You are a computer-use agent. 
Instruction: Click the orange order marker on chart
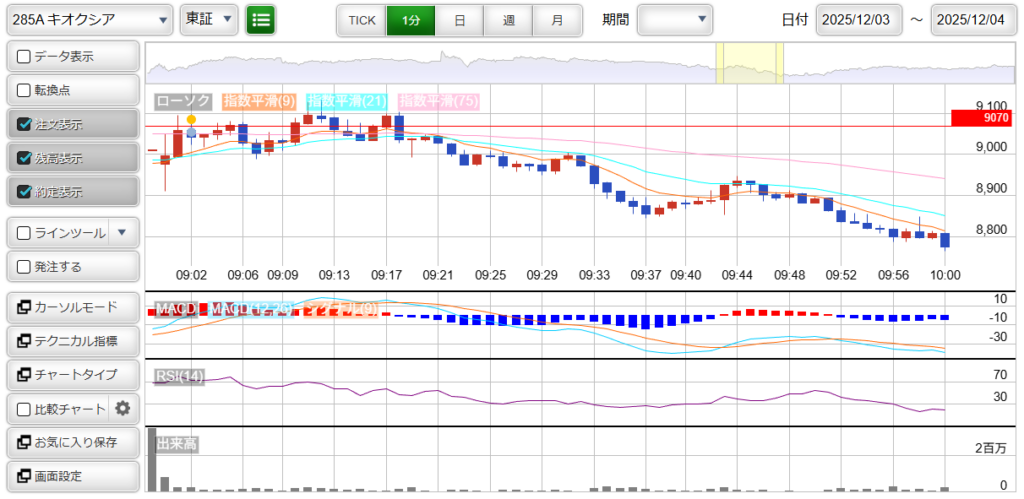191,119
